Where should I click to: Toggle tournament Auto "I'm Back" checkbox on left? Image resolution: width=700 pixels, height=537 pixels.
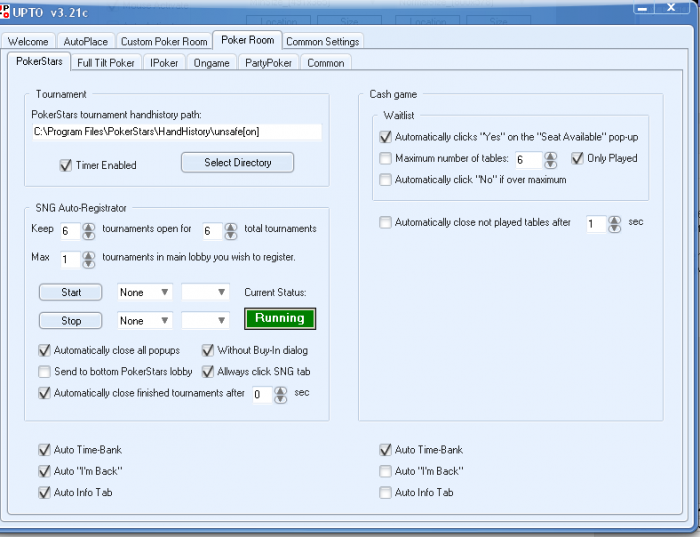[x=44, y=471]
